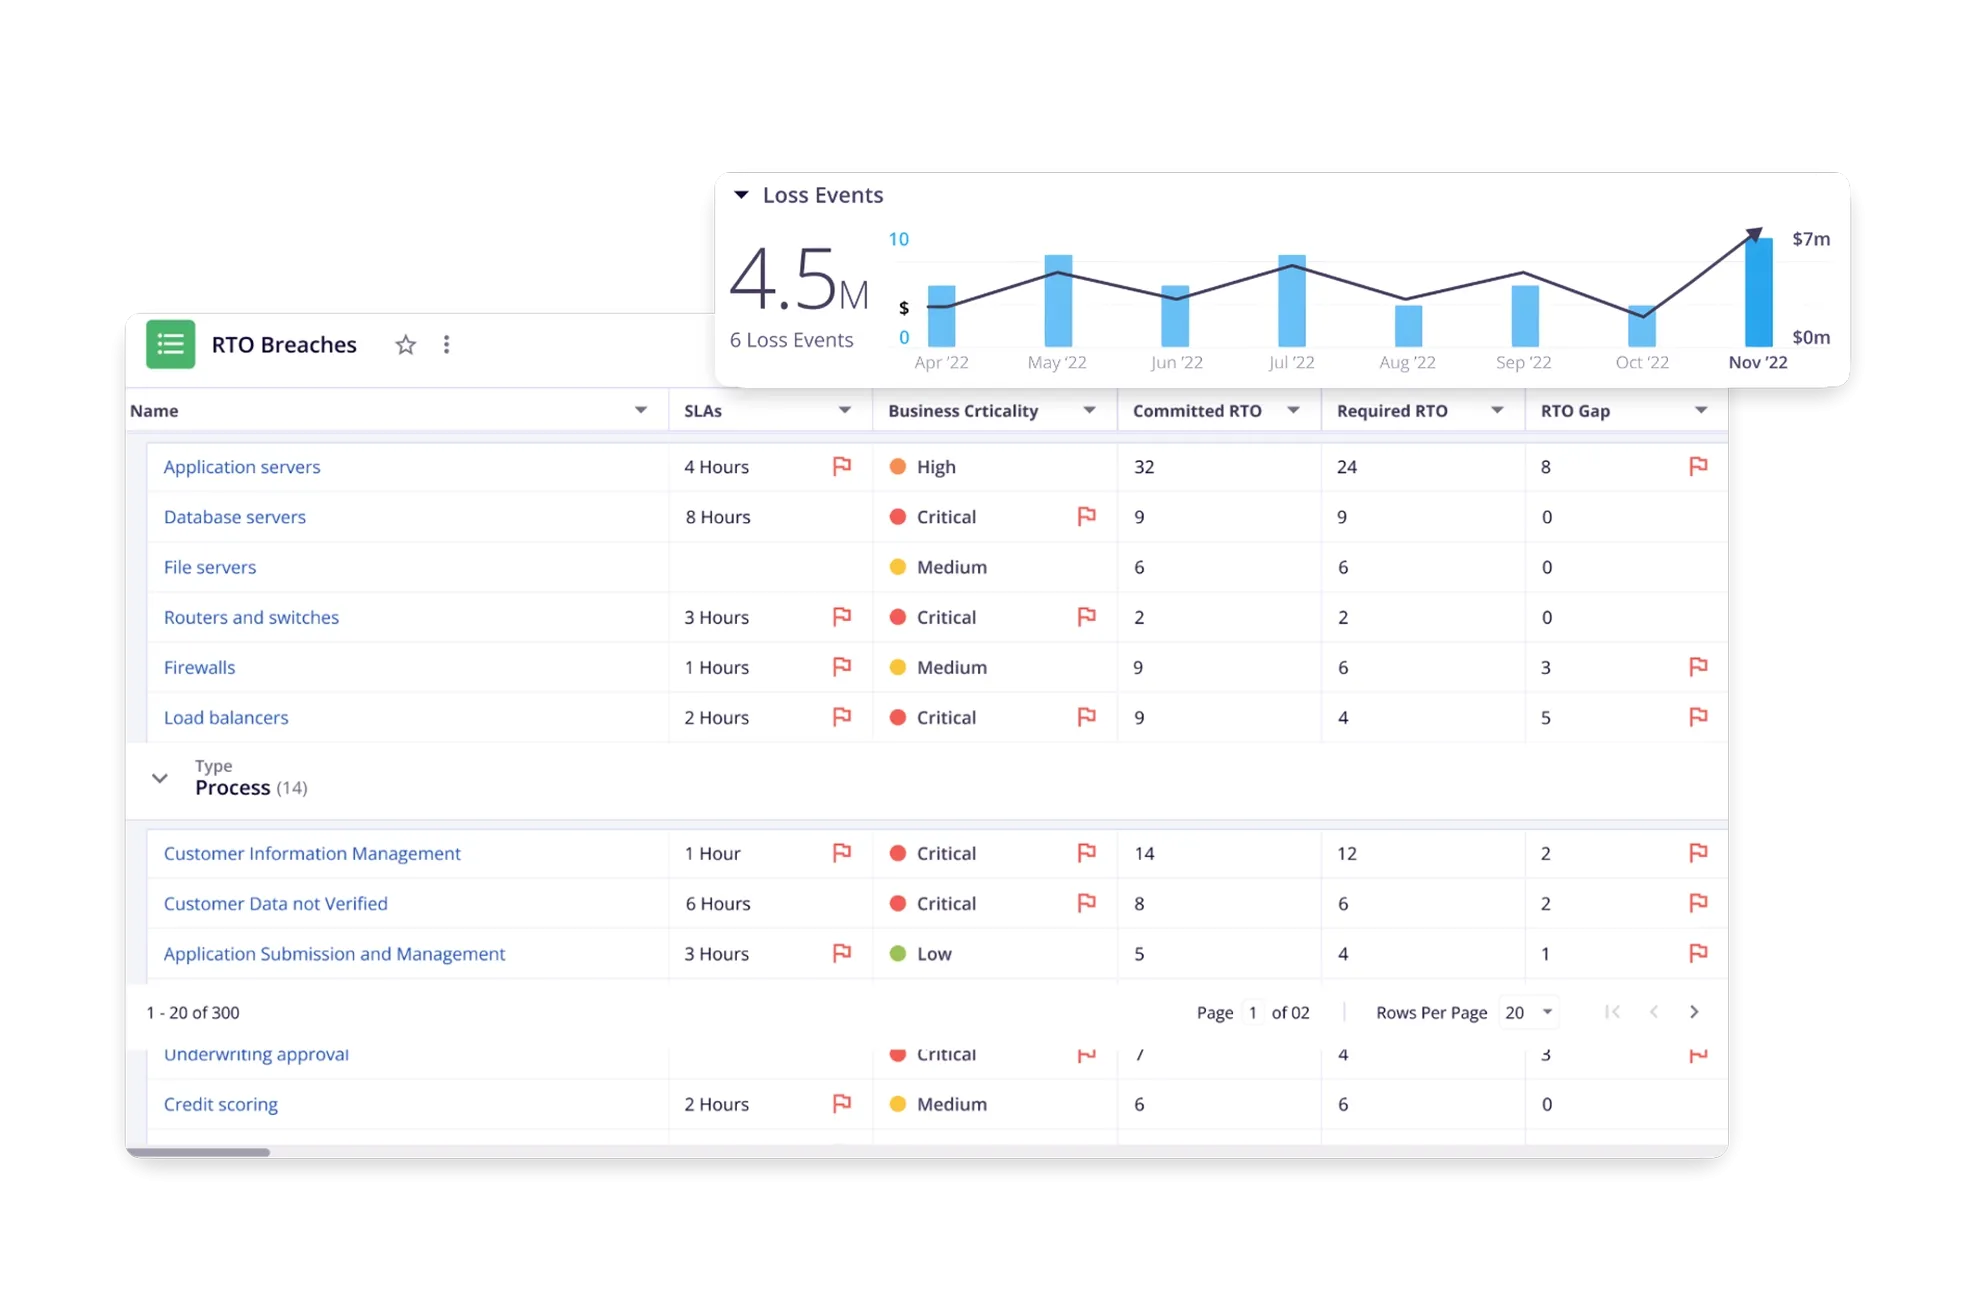Viewport: 1975px width, 1313px height.
Task: Open Business Criticality column dropdown arrow
Action: [x=1089, y=410]
